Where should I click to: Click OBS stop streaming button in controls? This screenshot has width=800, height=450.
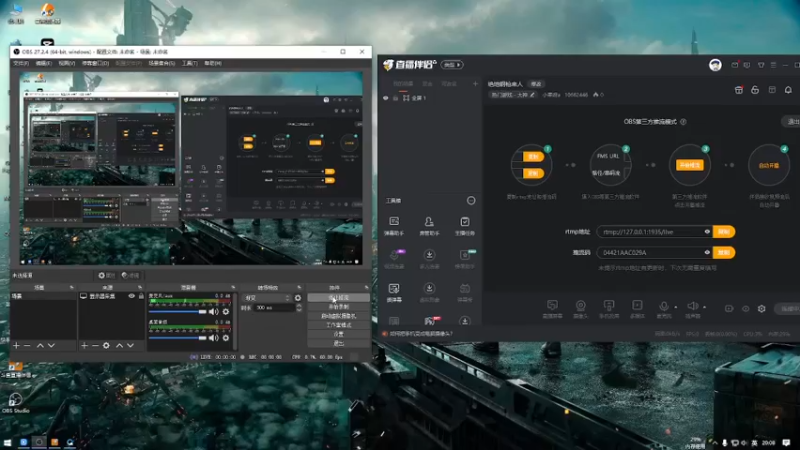pos(339,297)
